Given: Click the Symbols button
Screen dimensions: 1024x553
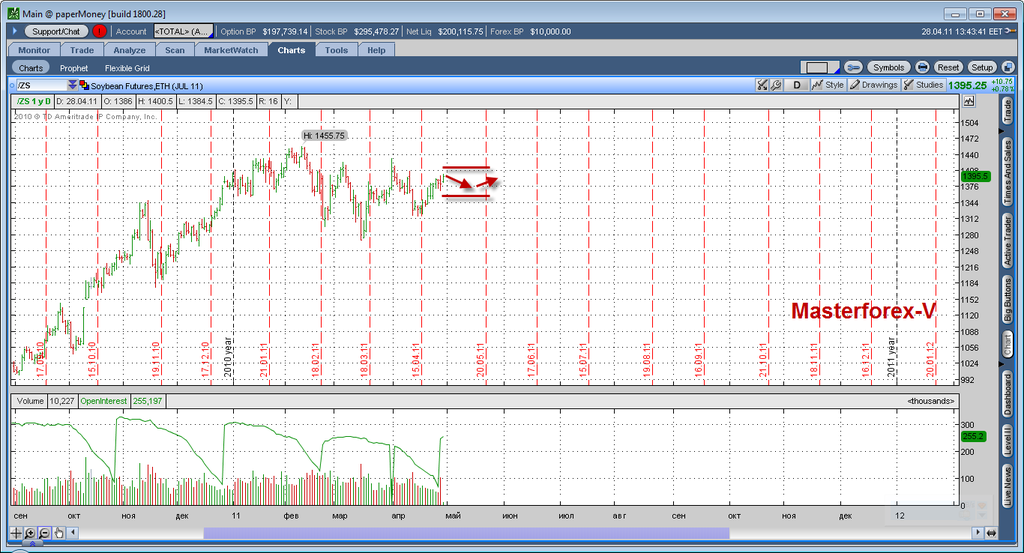Looking at the screenshot, I should coord(889,67).
